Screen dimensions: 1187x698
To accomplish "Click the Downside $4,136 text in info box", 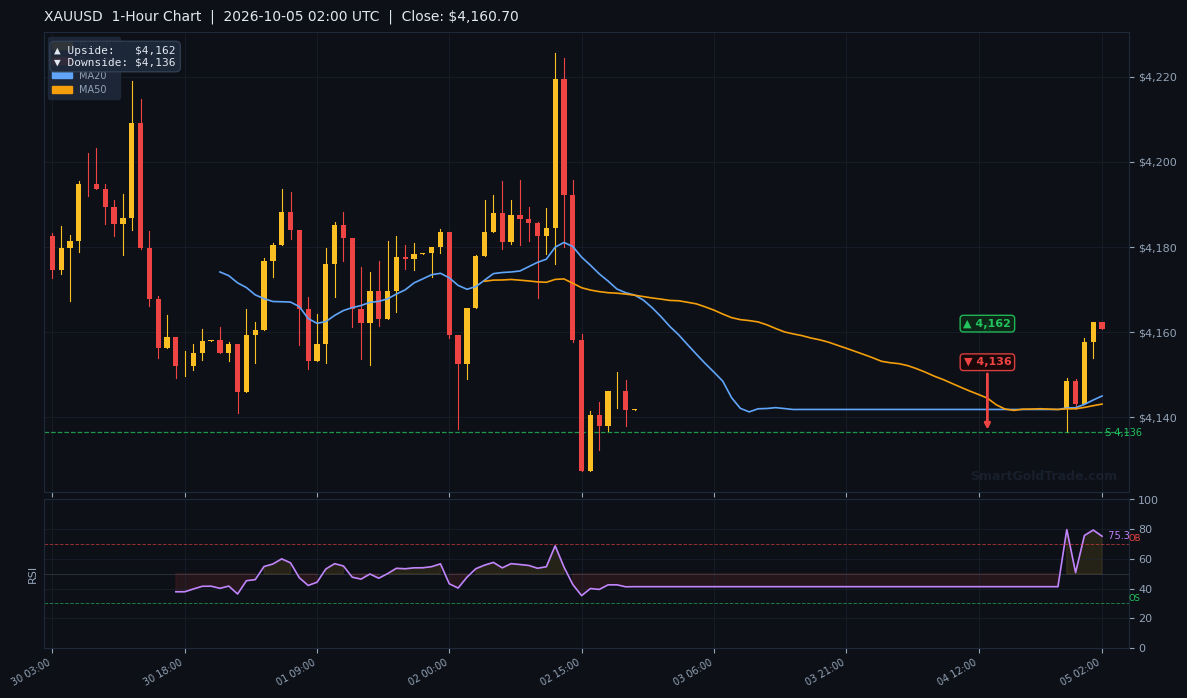I will click(114, 63).
